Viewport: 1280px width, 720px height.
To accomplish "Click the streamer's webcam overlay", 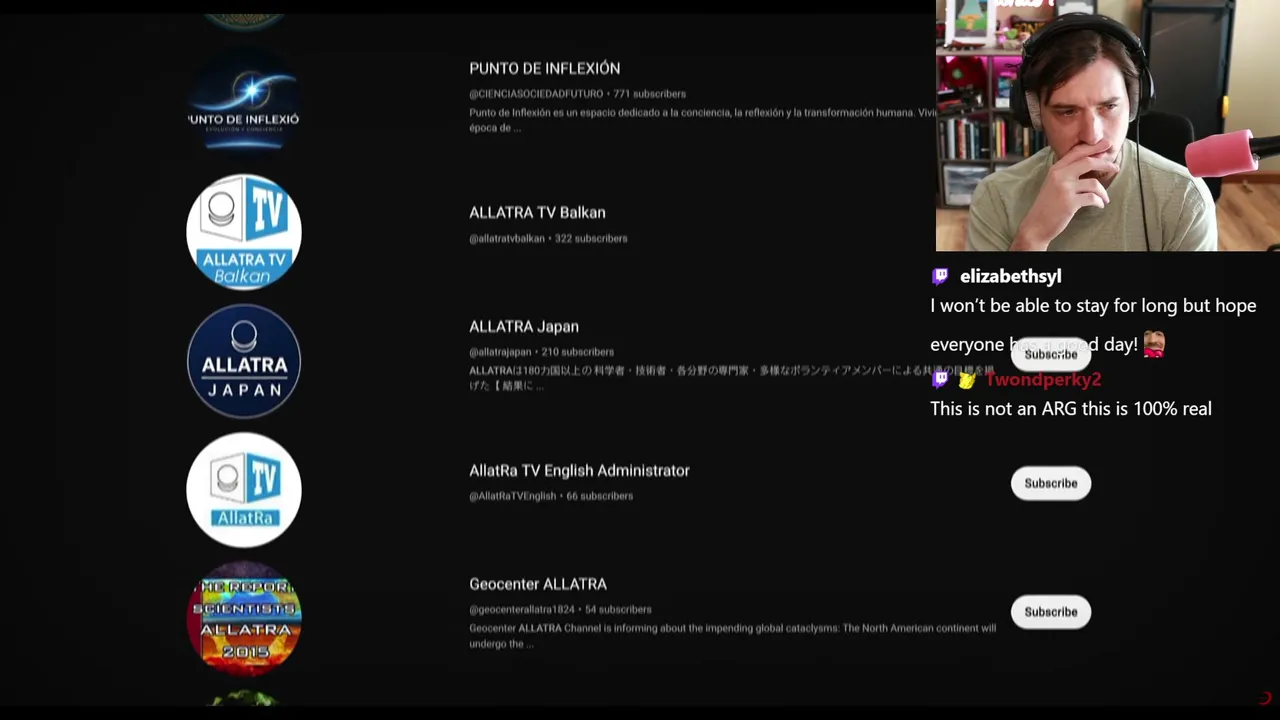I will click(x=1108, y=126).
